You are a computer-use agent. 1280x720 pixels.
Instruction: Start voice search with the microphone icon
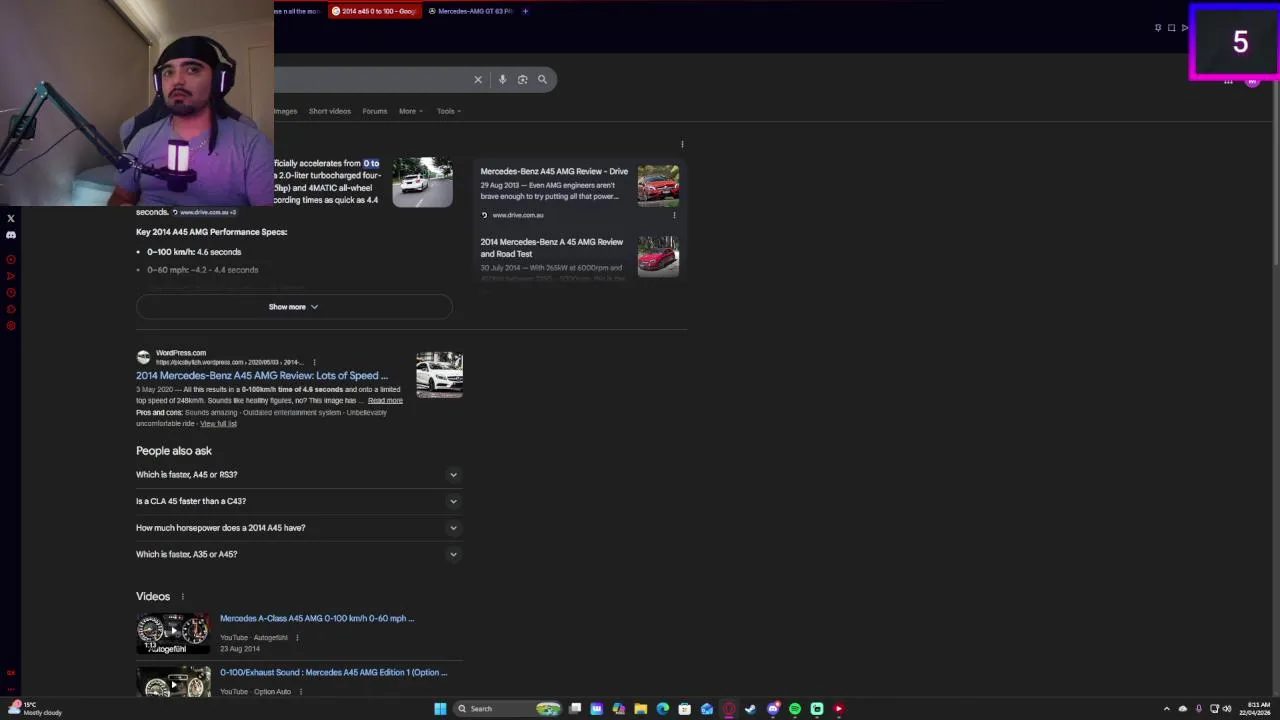tap(502, 79)
